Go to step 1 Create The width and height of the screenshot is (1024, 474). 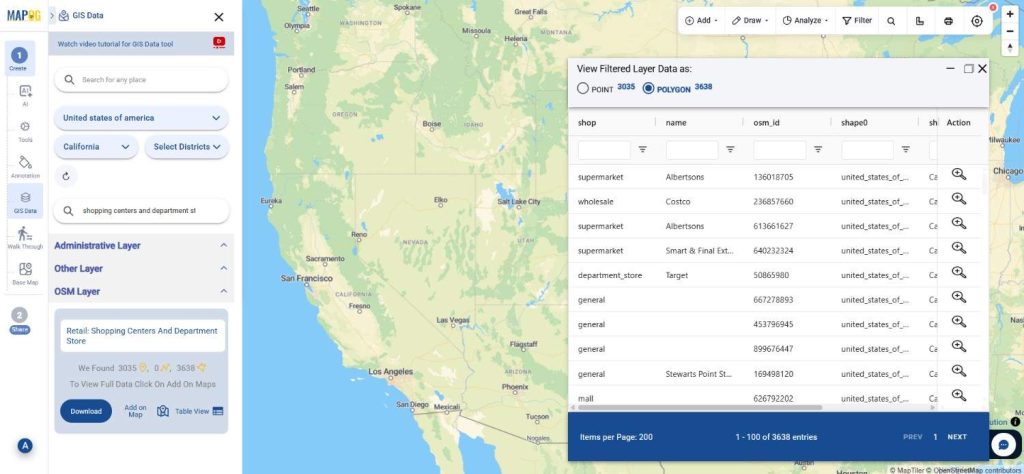click(19, 59)
